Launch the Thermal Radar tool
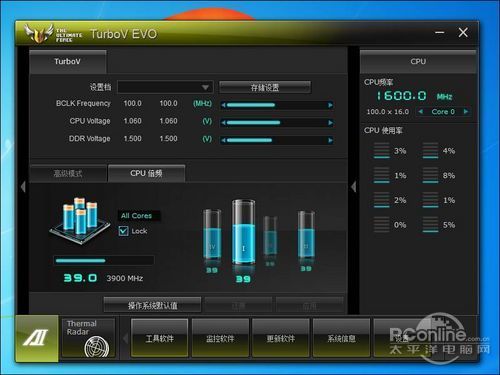 88,338
